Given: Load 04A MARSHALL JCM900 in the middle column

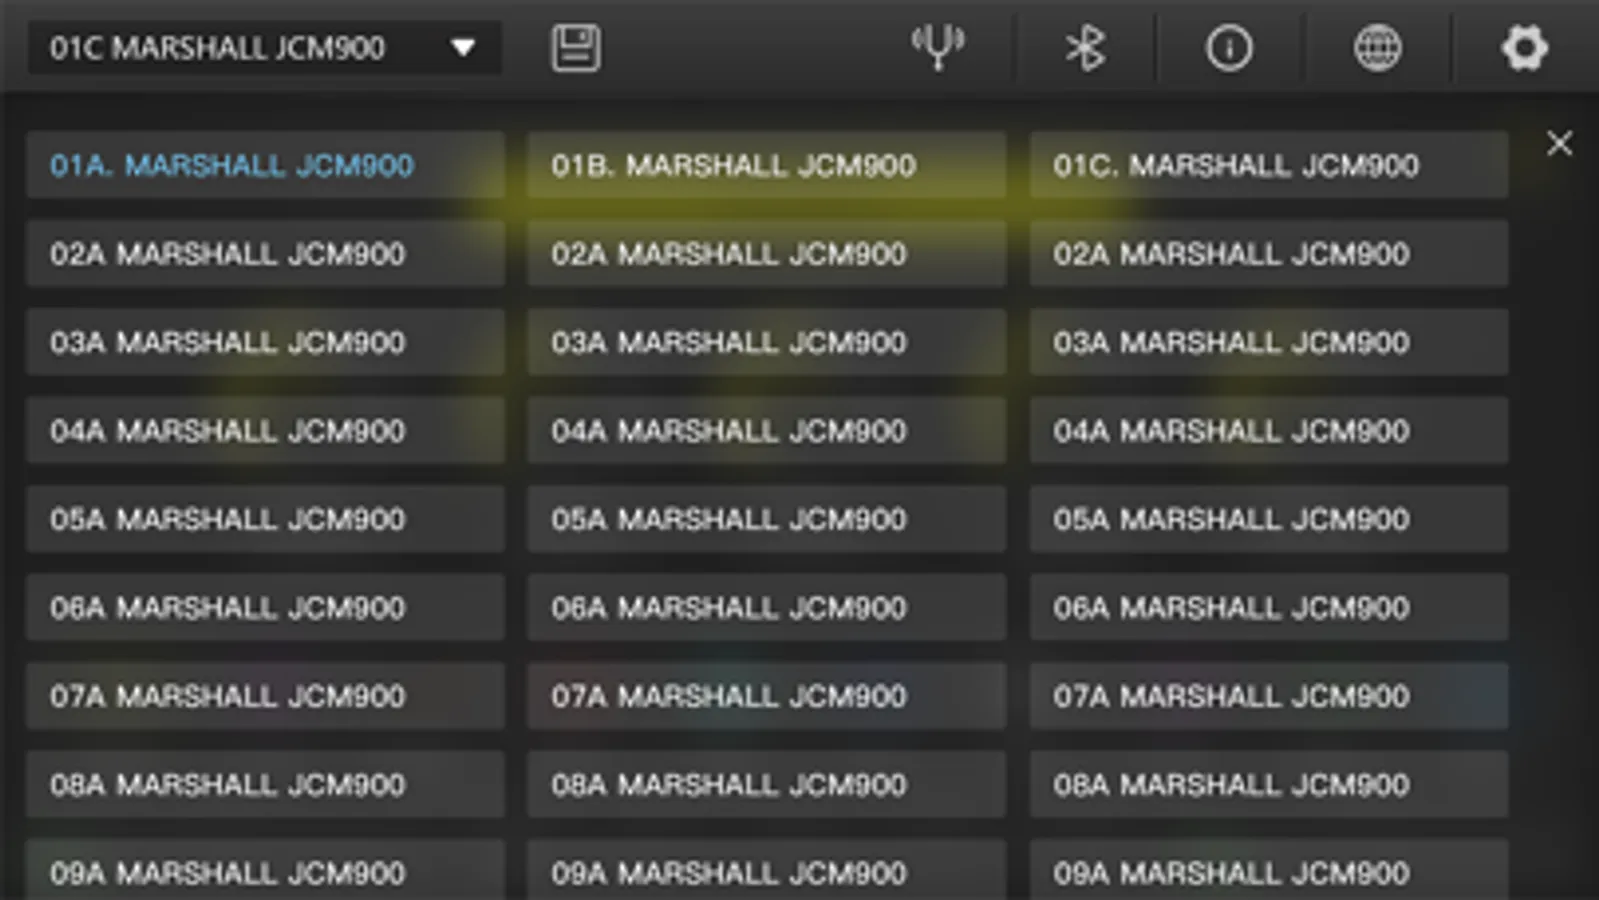Looking at the screenshot, I should (767, 430).
